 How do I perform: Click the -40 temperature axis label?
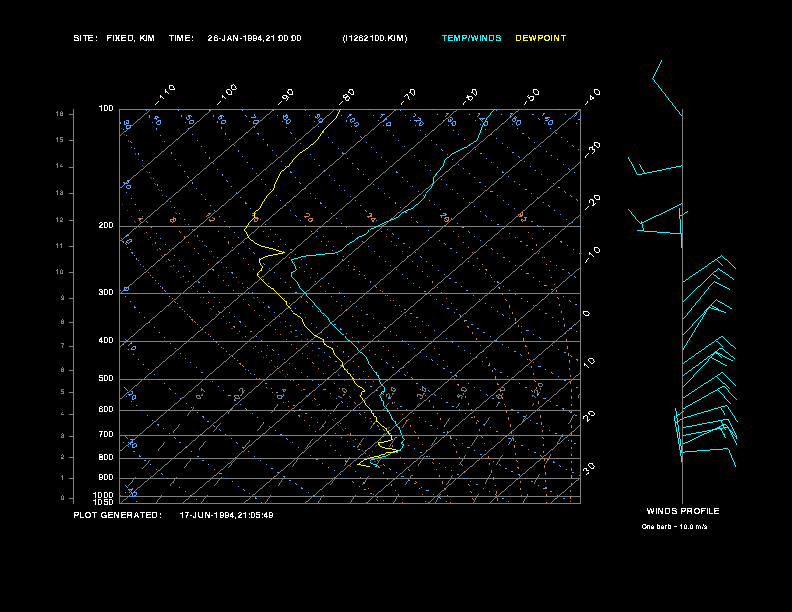point(592,97)
